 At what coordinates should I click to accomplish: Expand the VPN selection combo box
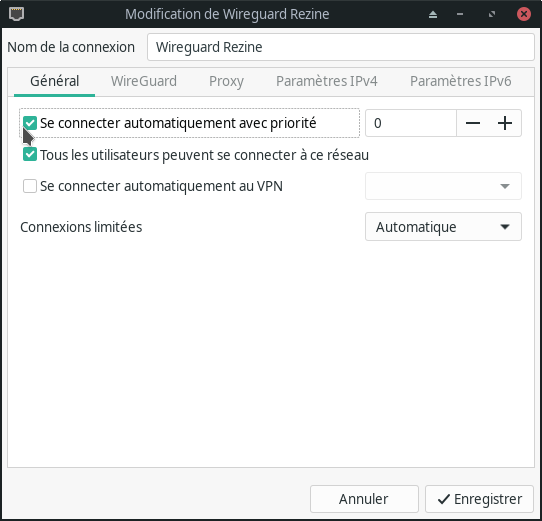[x=443, y=186]
